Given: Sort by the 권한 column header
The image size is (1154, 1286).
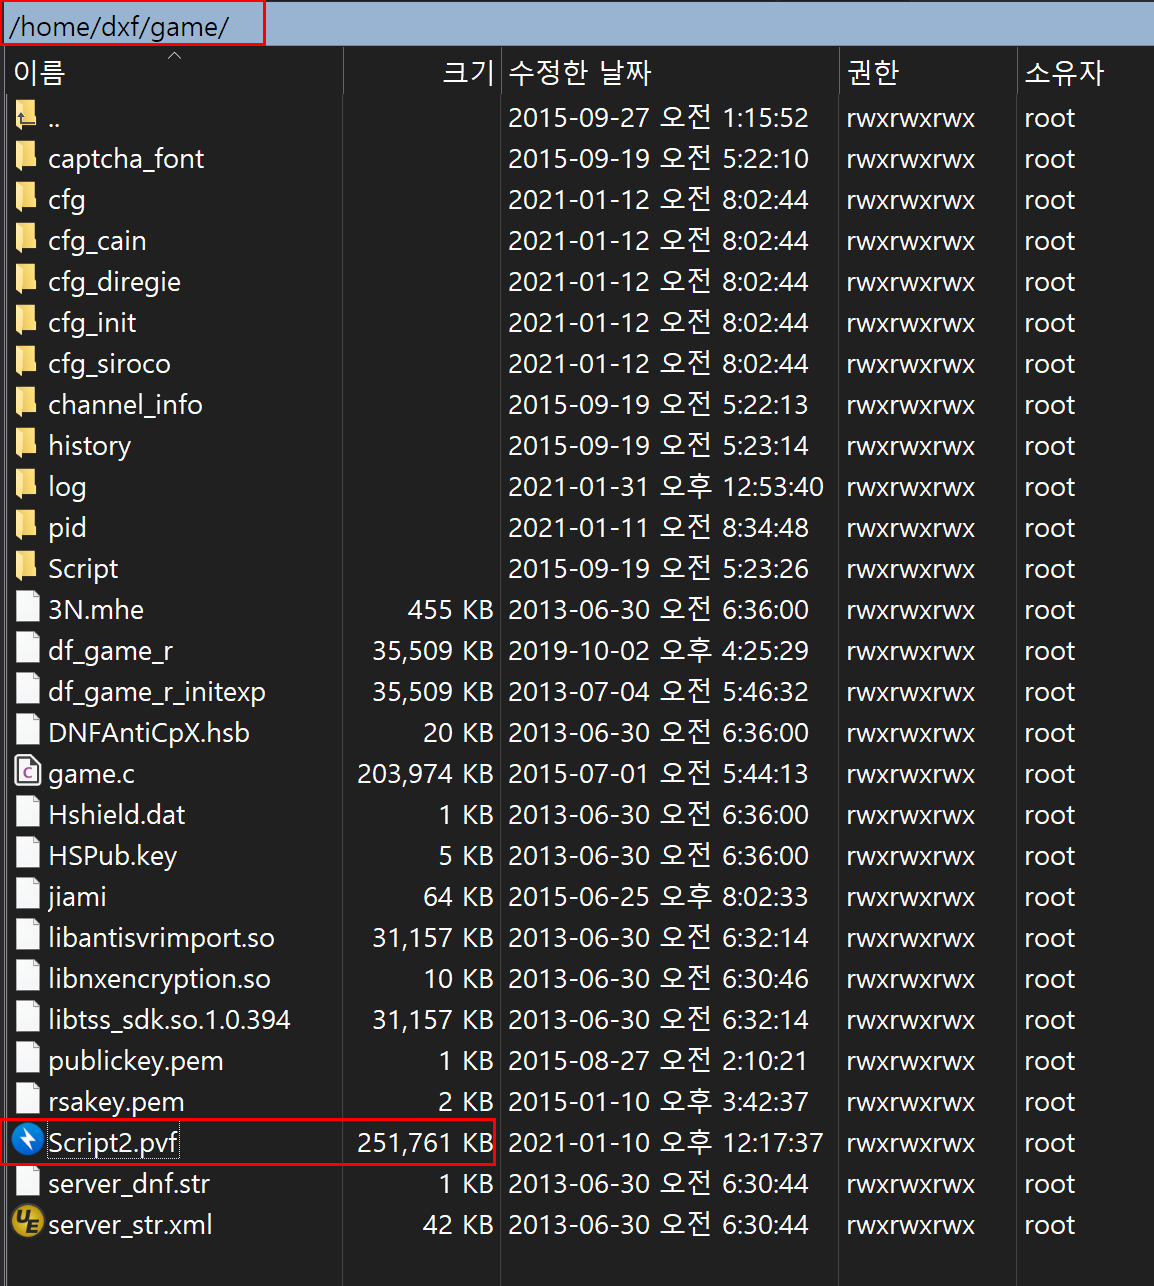Looking at the screenshot, I should point(928,72).
